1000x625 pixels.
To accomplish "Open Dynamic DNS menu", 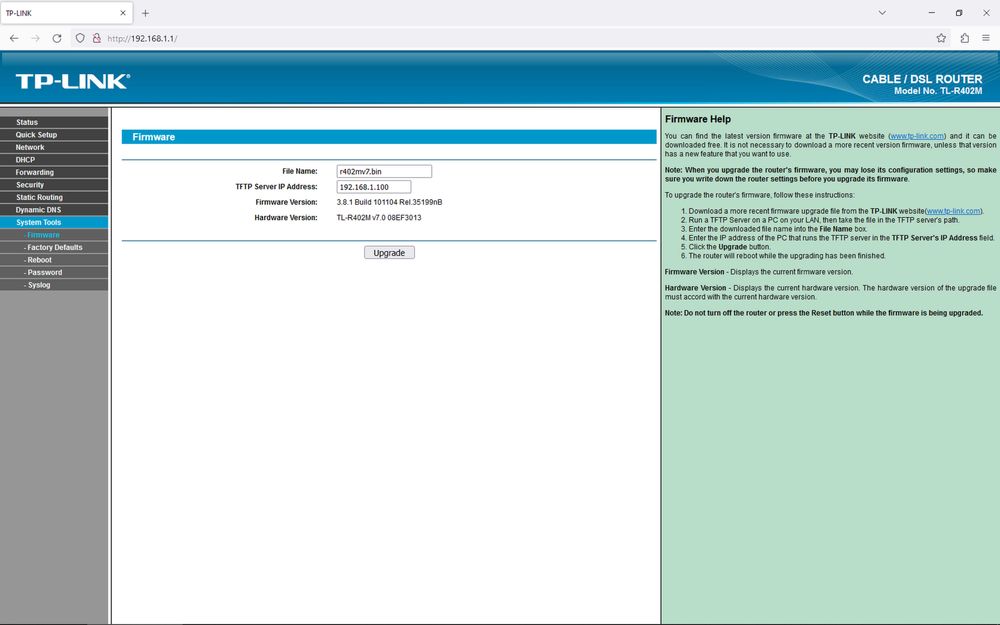I will pyautogui.click(x=54, y=209).
